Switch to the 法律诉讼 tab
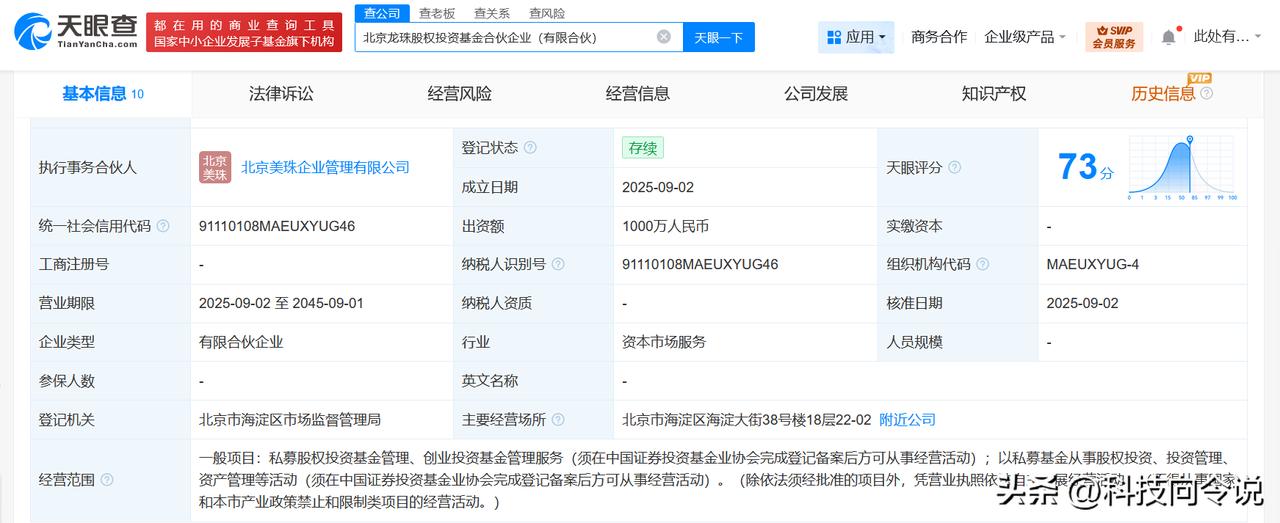Image resolution: width=1280 pixels, height=523 pixels. (x=281, y=93)
